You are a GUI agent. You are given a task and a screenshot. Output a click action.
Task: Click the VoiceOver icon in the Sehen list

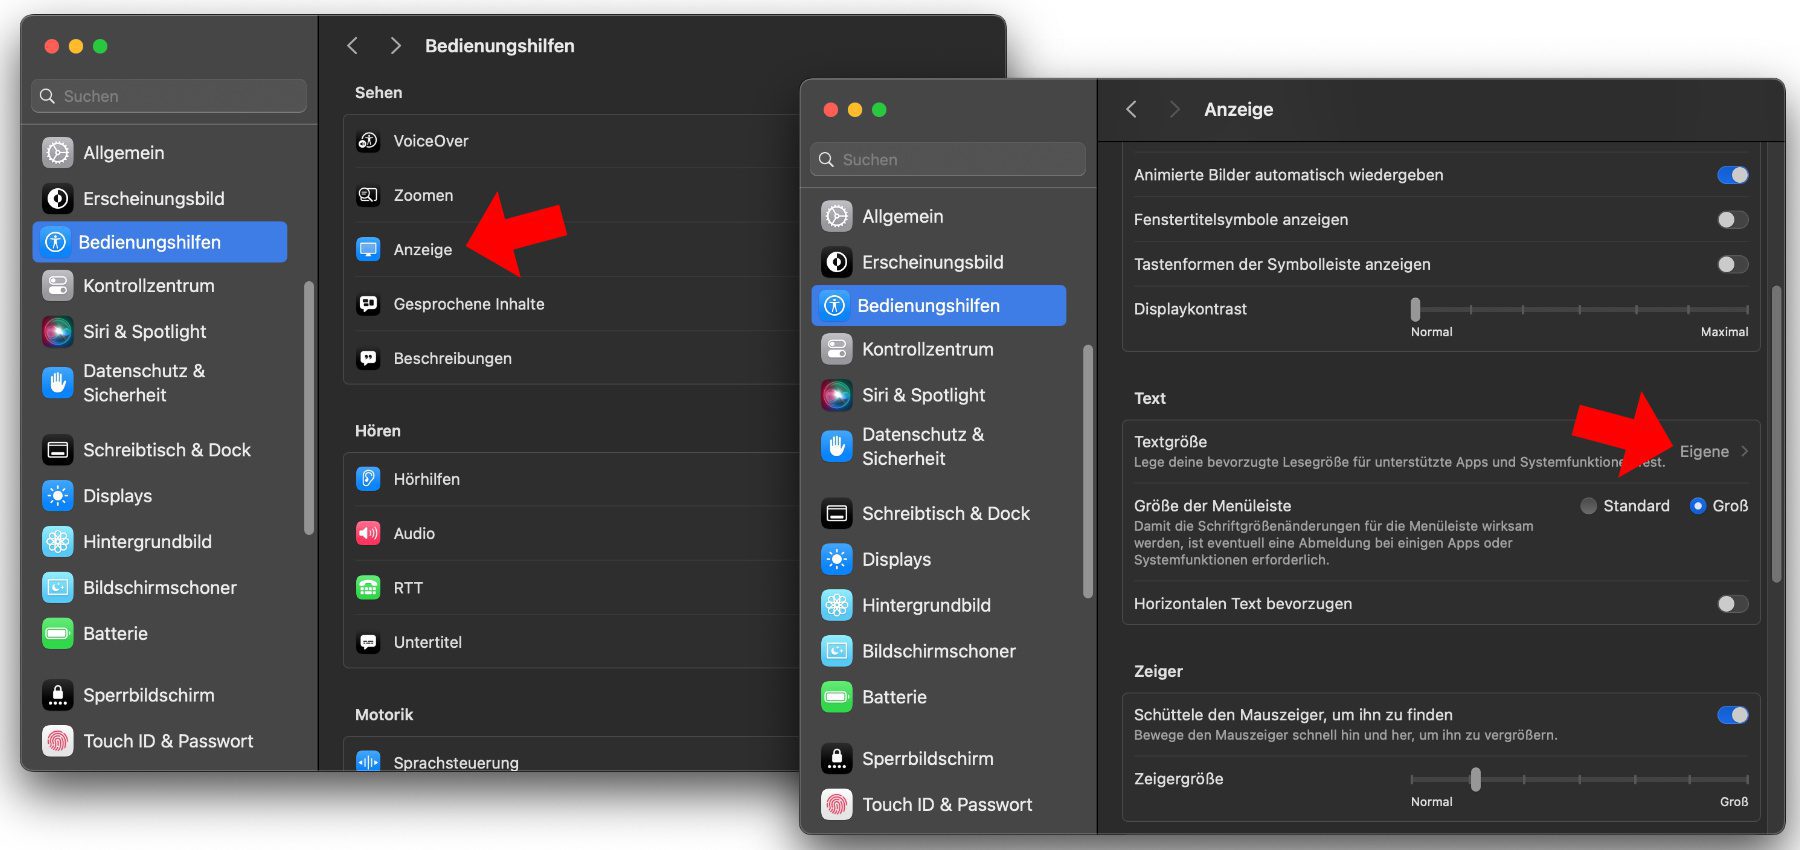(x=368, y=141)
